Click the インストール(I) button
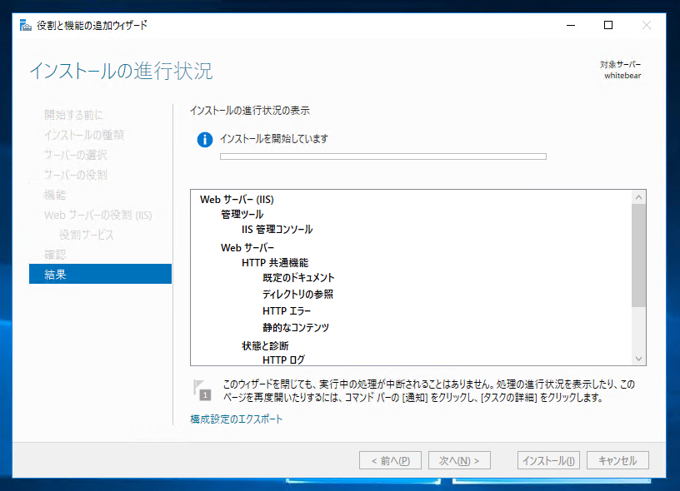Image resolution: width=680 pixels, height=491 pixels. pos(548,460)
